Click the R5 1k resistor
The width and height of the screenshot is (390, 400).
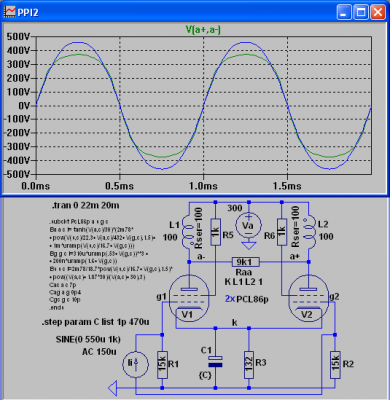tap(215, 232)
